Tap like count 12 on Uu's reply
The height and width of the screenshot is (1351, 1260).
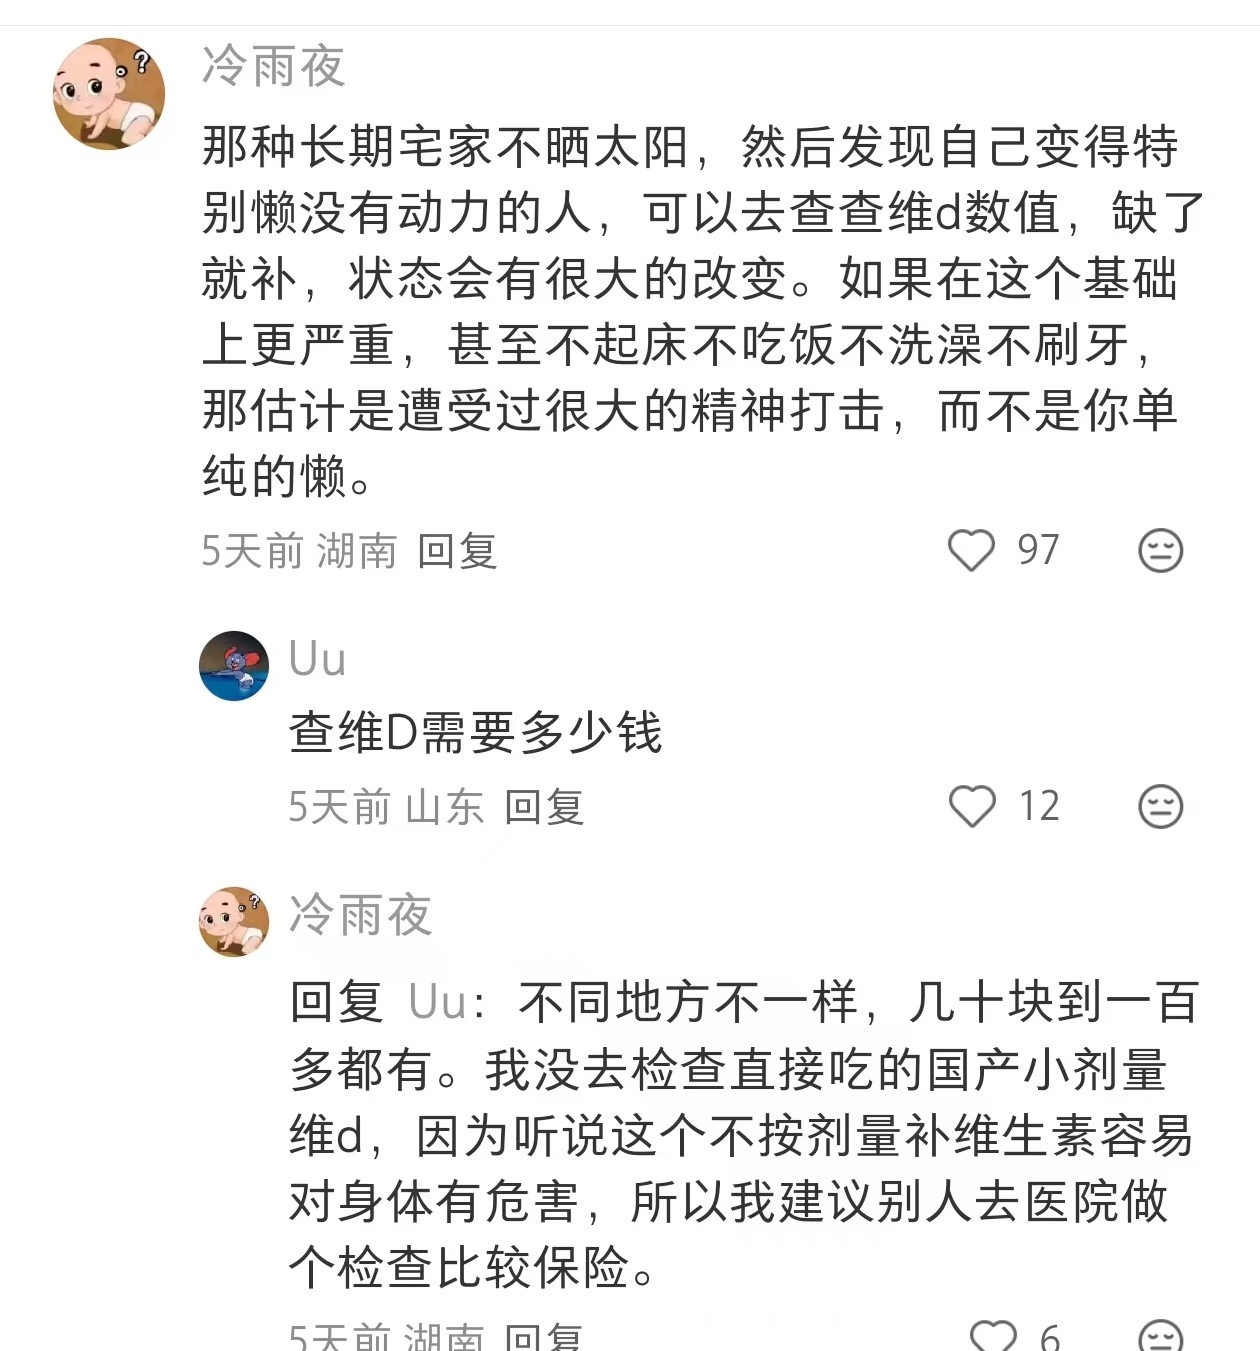click(x=1039, y=806)
